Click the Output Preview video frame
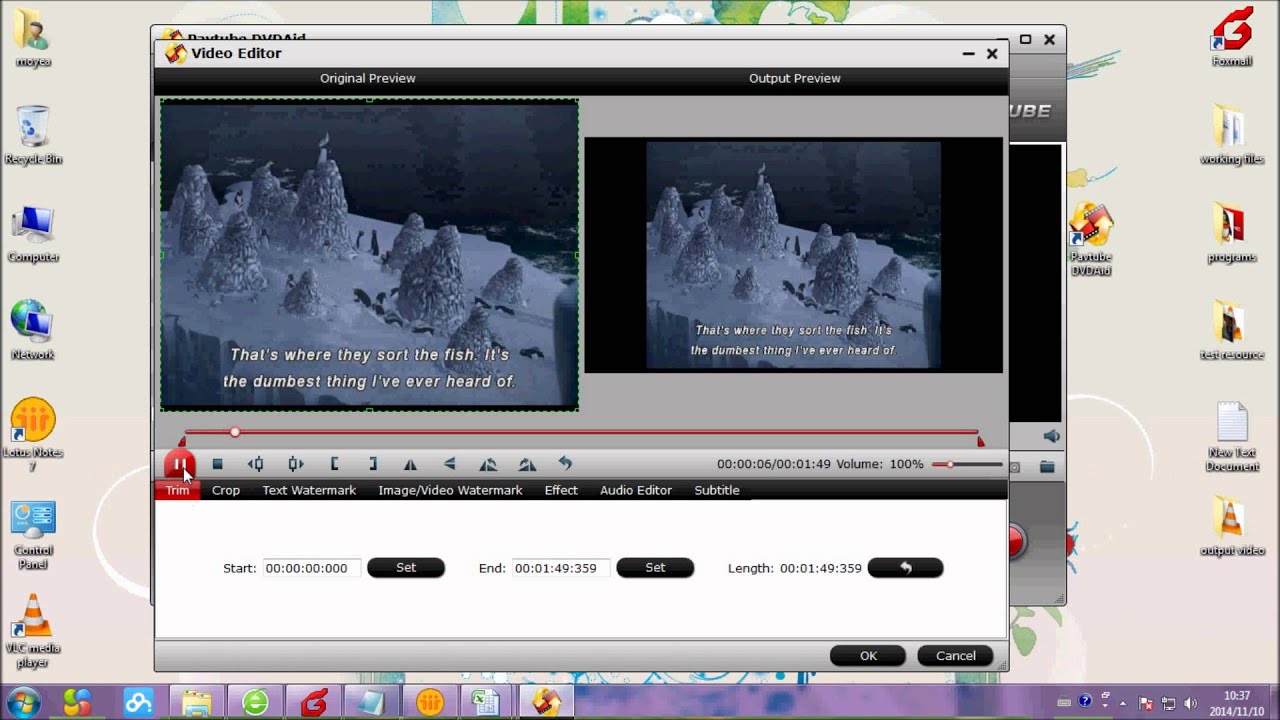Screen dimensions: 1280x720 (x=793, y=255)
